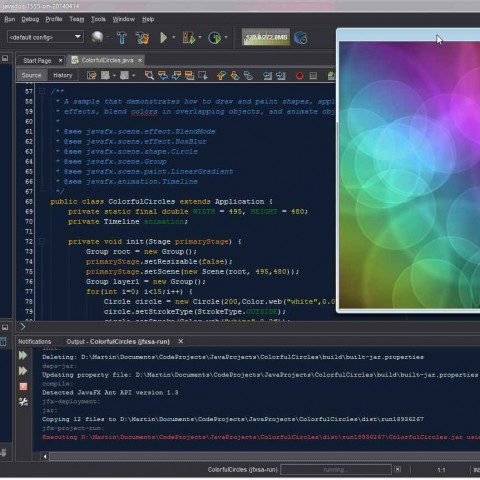The image size is (480, 480).
Task: Click the Clean and Build Project icon
Action: [x=142, y=38]
